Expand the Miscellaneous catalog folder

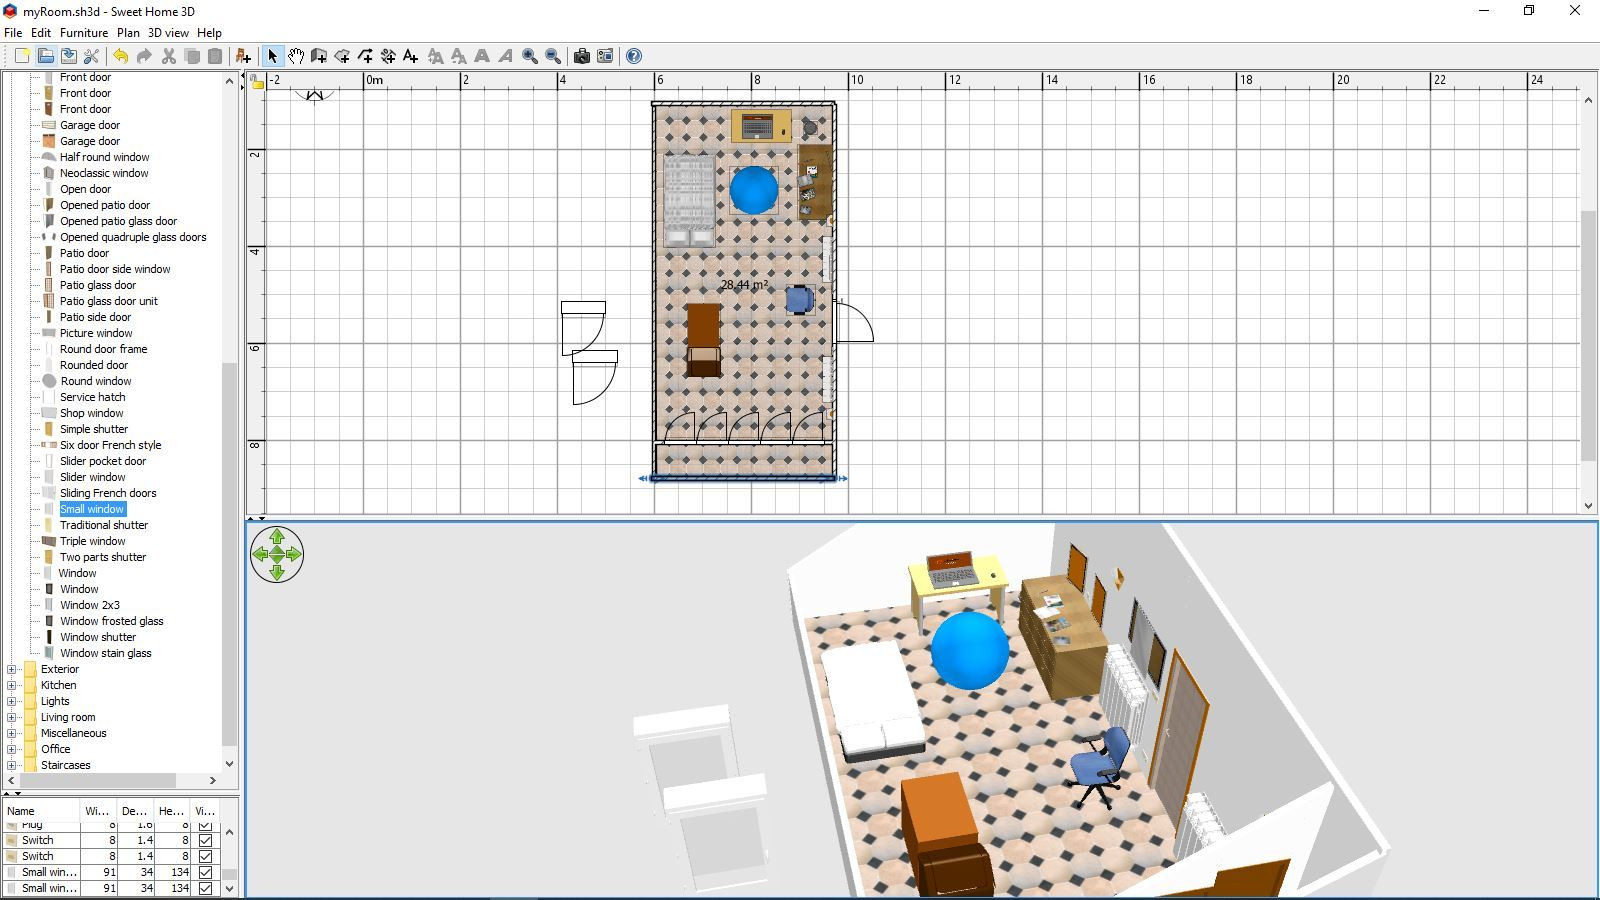(11, 733)
